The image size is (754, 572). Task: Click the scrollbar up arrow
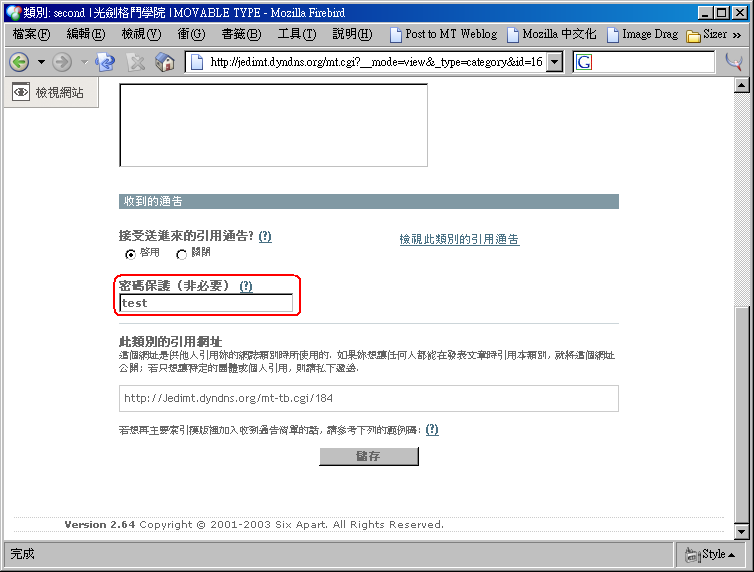(x=741, y=86)
